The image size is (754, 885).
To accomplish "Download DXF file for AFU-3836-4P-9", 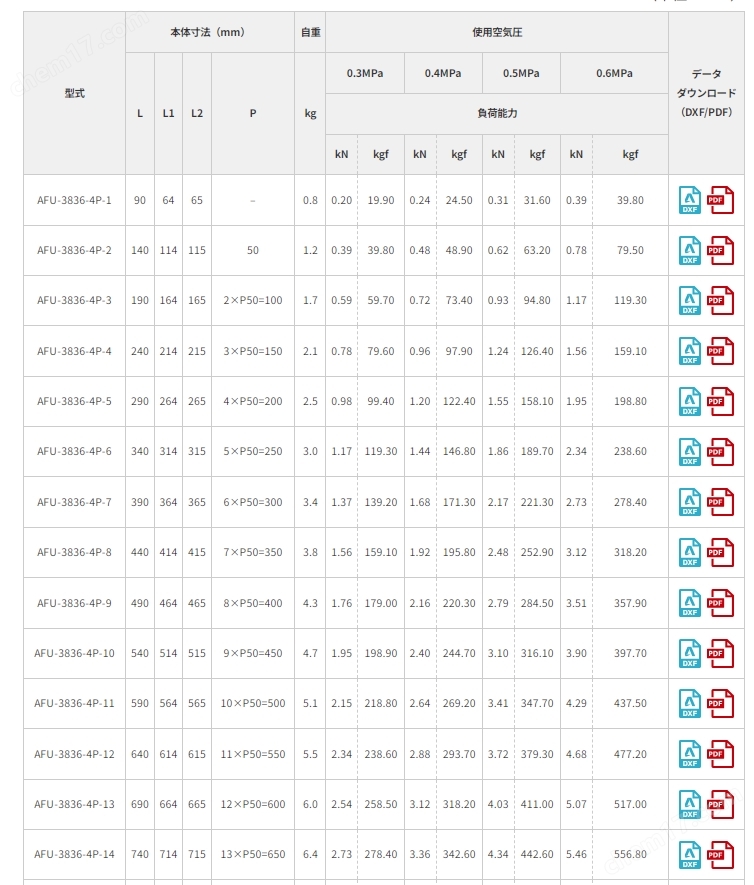I will 690,603.
